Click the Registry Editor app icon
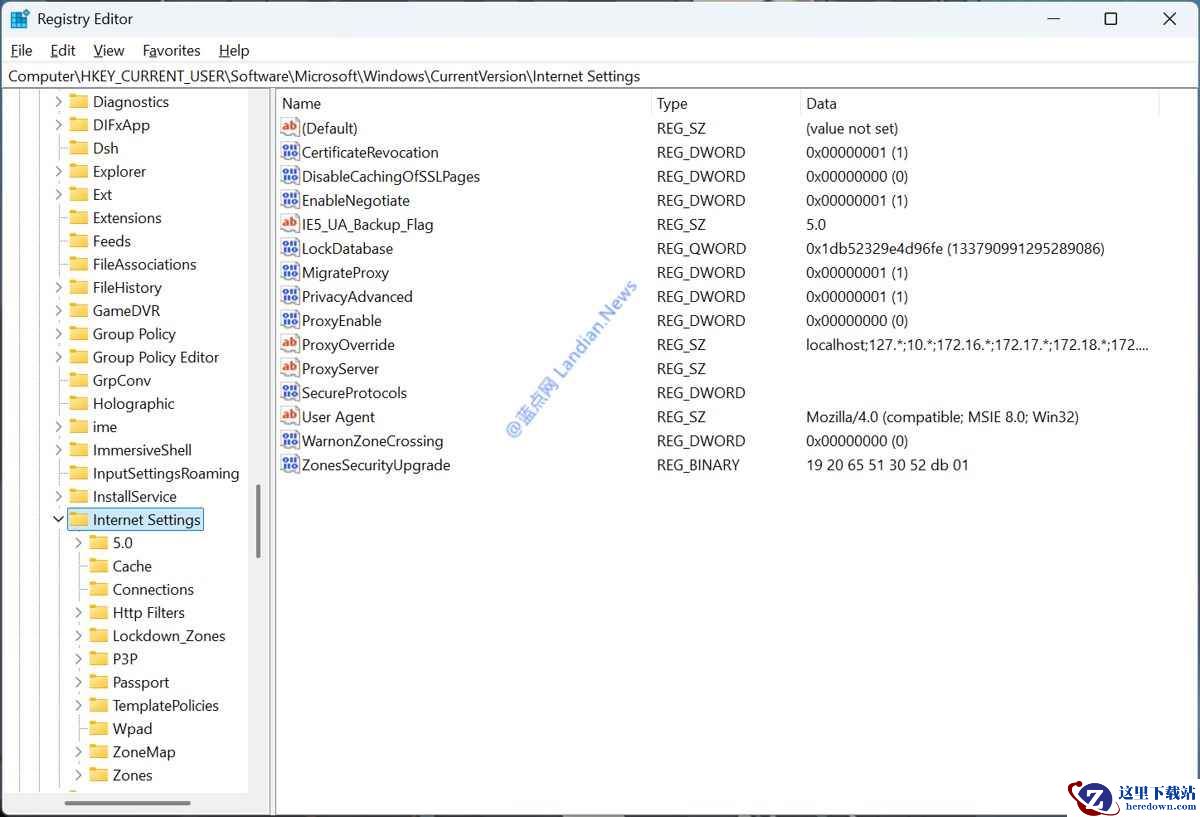The image size is (1200, 817). 20,19
